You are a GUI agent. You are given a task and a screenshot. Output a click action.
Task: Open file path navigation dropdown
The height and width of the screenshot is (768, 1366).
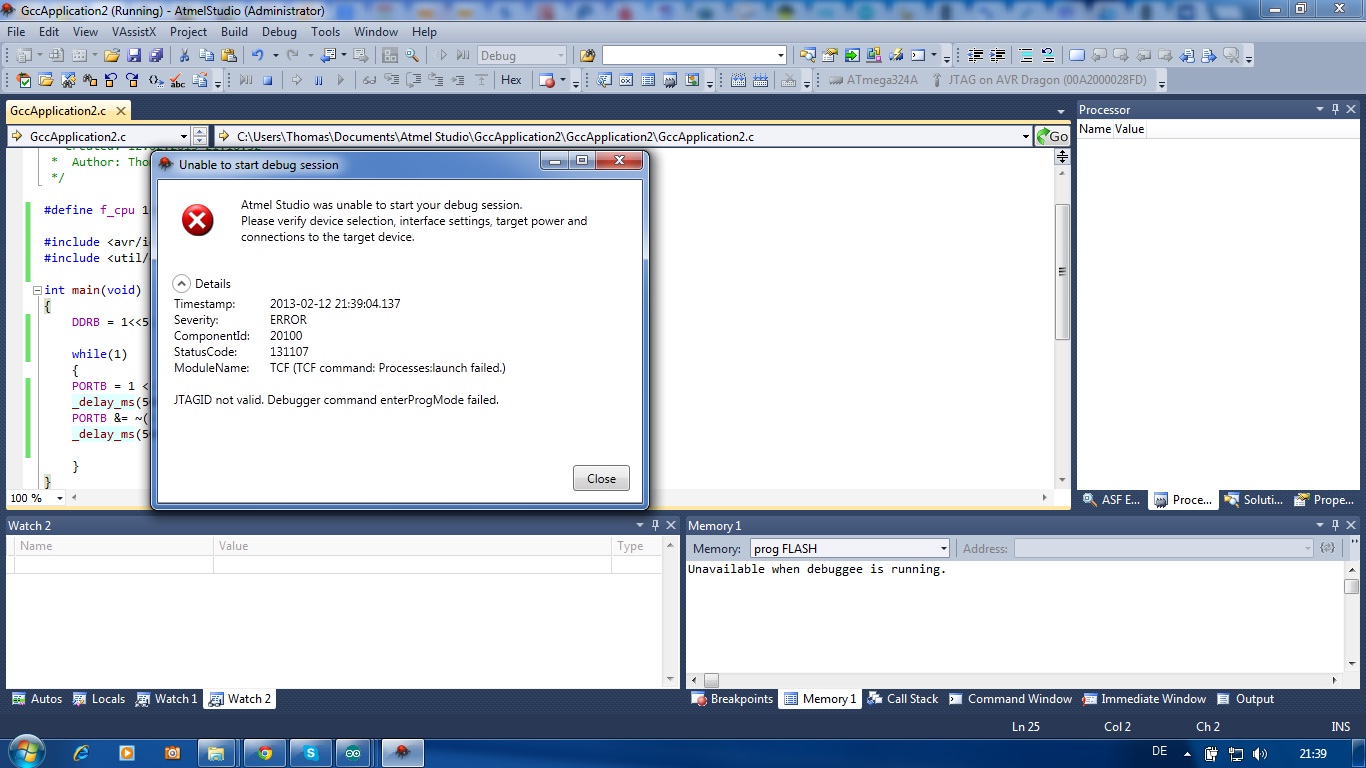1025,136
